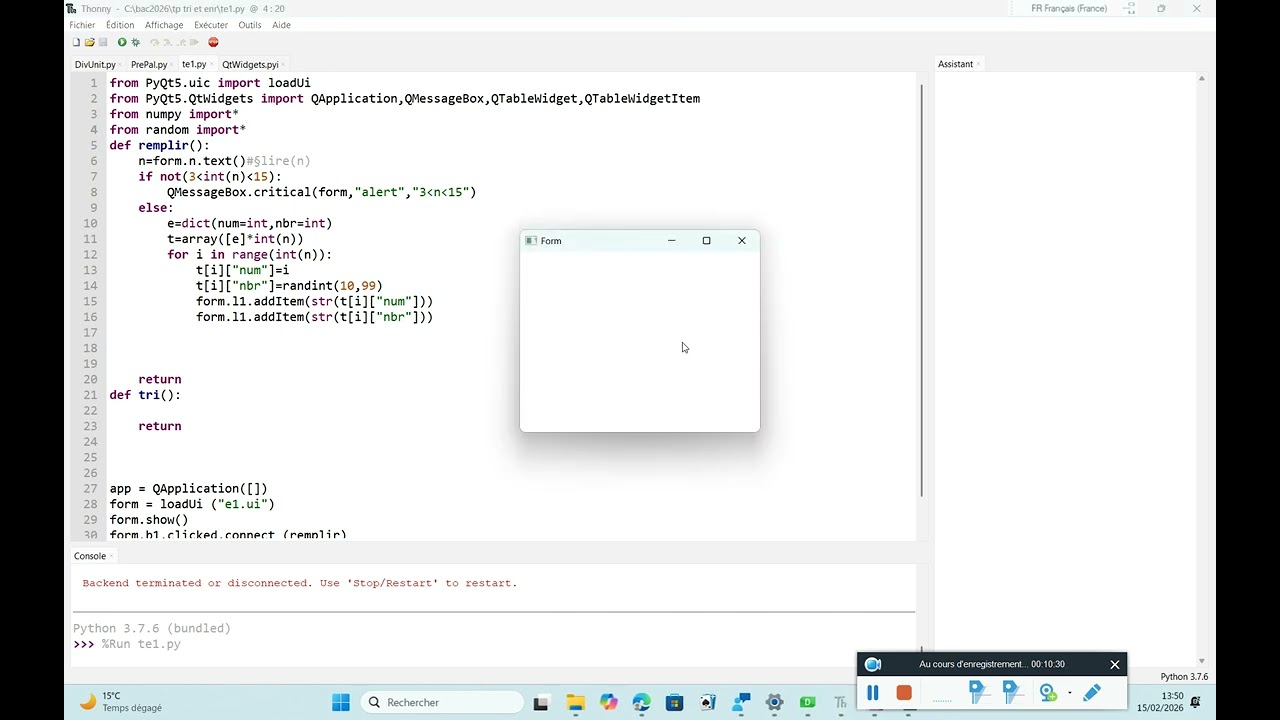The image size is (1280, 720).
Task: Click the 'form.show()' code line
Action: (x=149, y=520)
